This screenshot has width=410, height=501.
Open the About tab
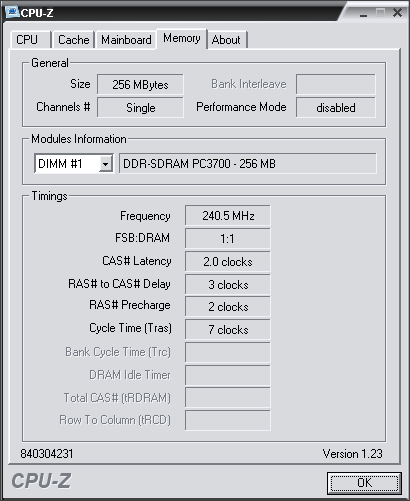pyautogui.click(x=226, y=40)
